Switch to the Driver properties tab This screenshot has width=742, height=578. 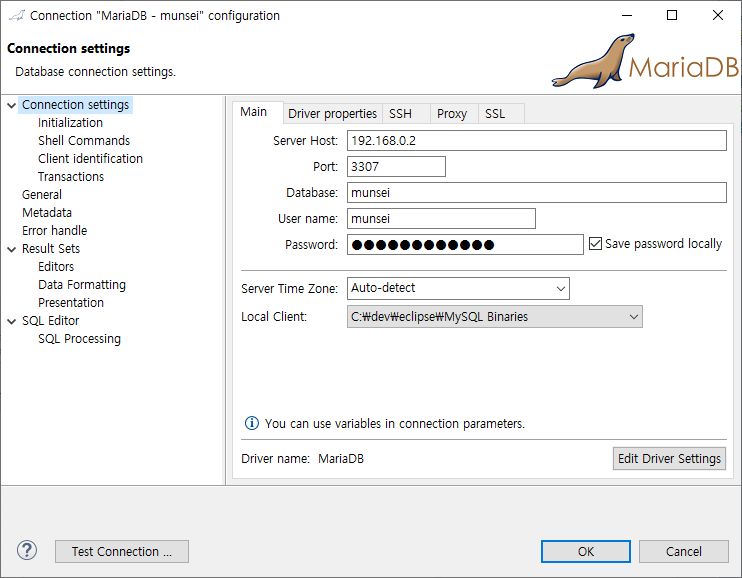click(332, 114)
